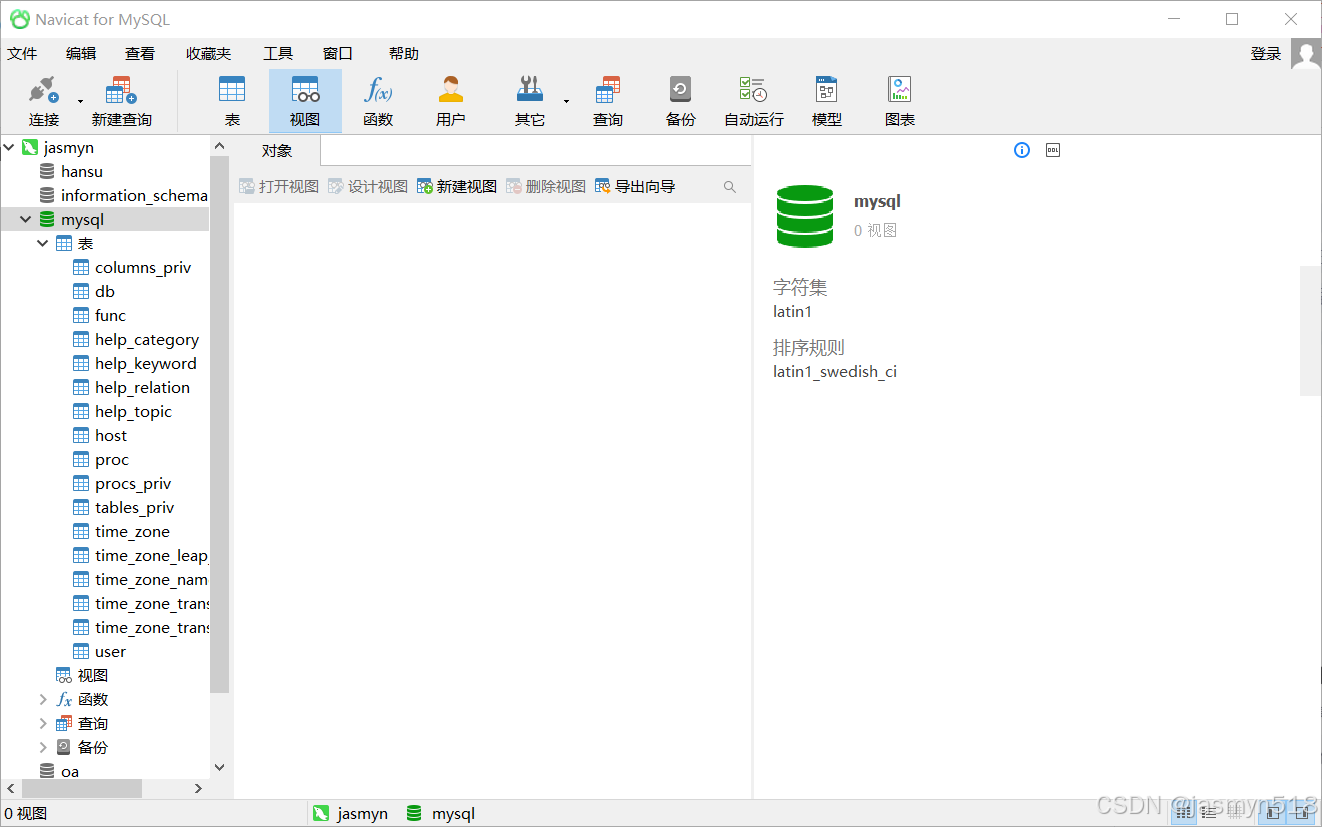Switch to detail view mode
The image size is (1322, 827).
(1234, 813)
